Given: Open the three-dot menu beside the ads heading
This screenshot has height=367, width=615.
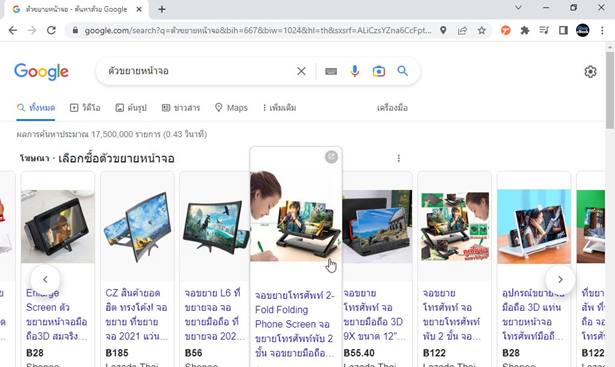Looking at the screenshot, I should [x=398, y=158].
